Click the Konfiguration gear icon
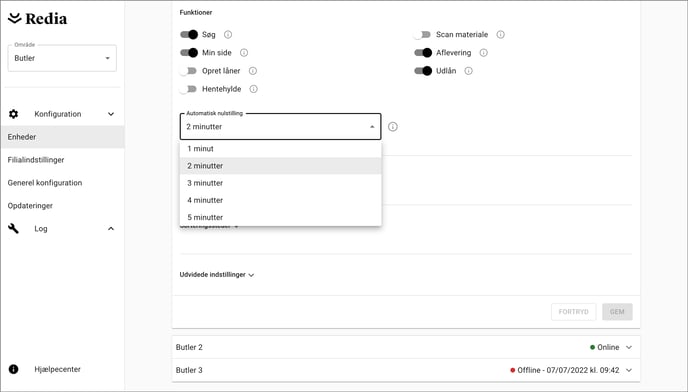 click(x=14, y=114)
